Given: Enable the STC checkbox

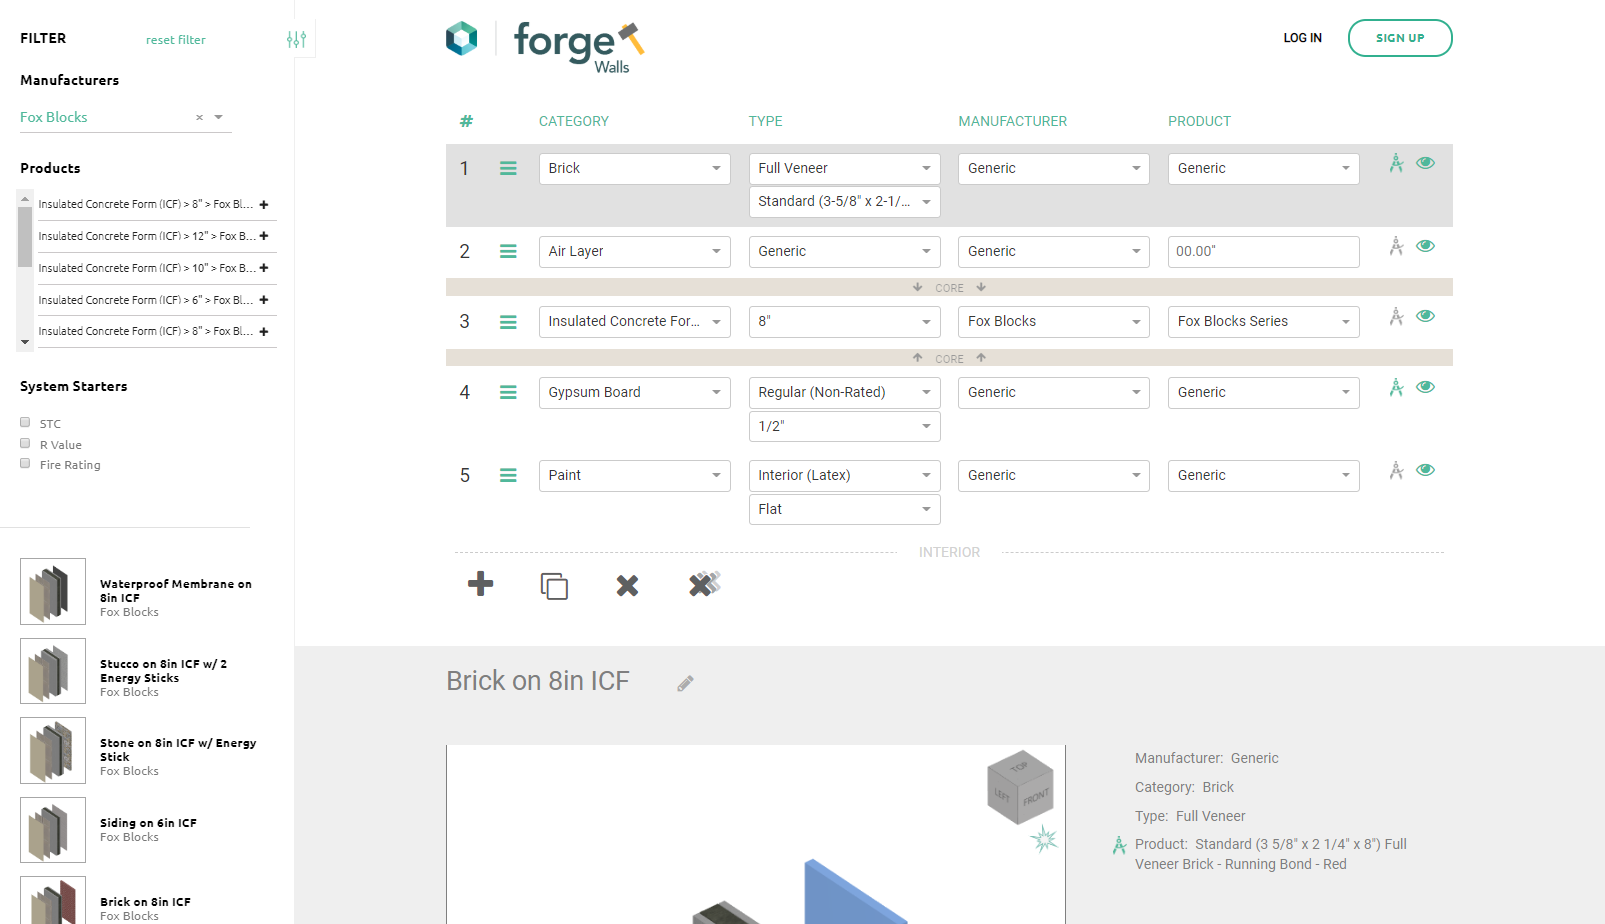Looking at the screenshot, I should tap(25, 422).
